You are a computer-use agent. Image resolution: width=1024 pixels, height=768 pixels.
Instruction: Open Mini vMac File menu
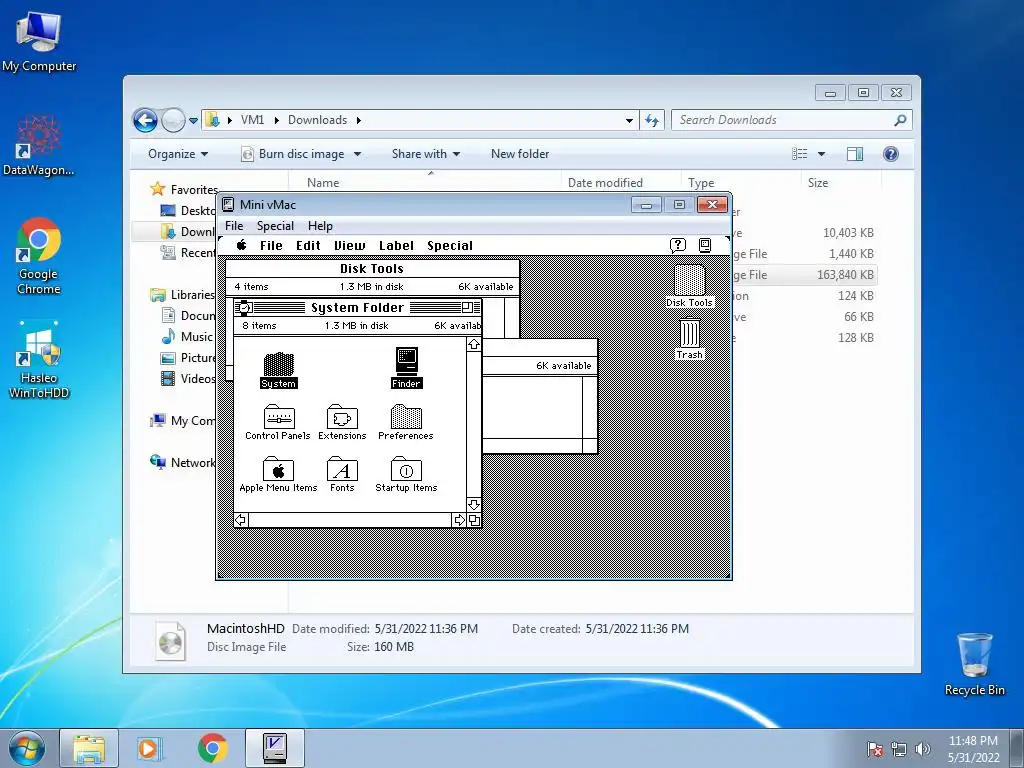(234, 225)
